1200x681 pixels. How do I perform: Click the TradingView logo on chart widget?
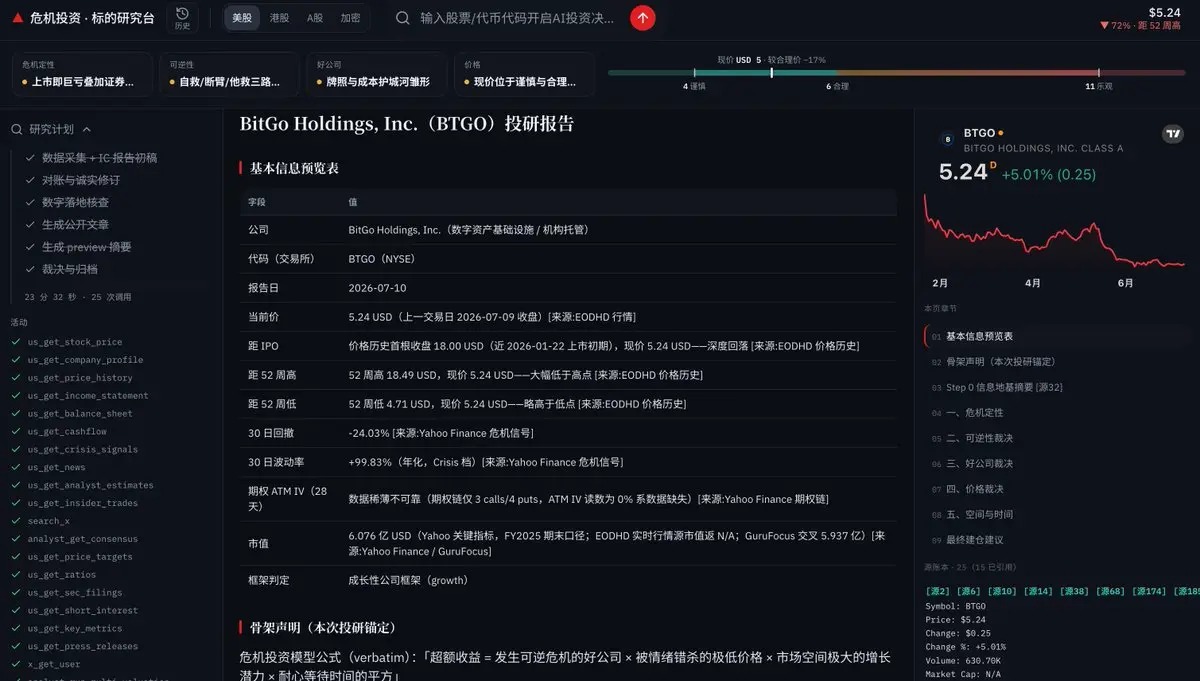point(1173,134)
